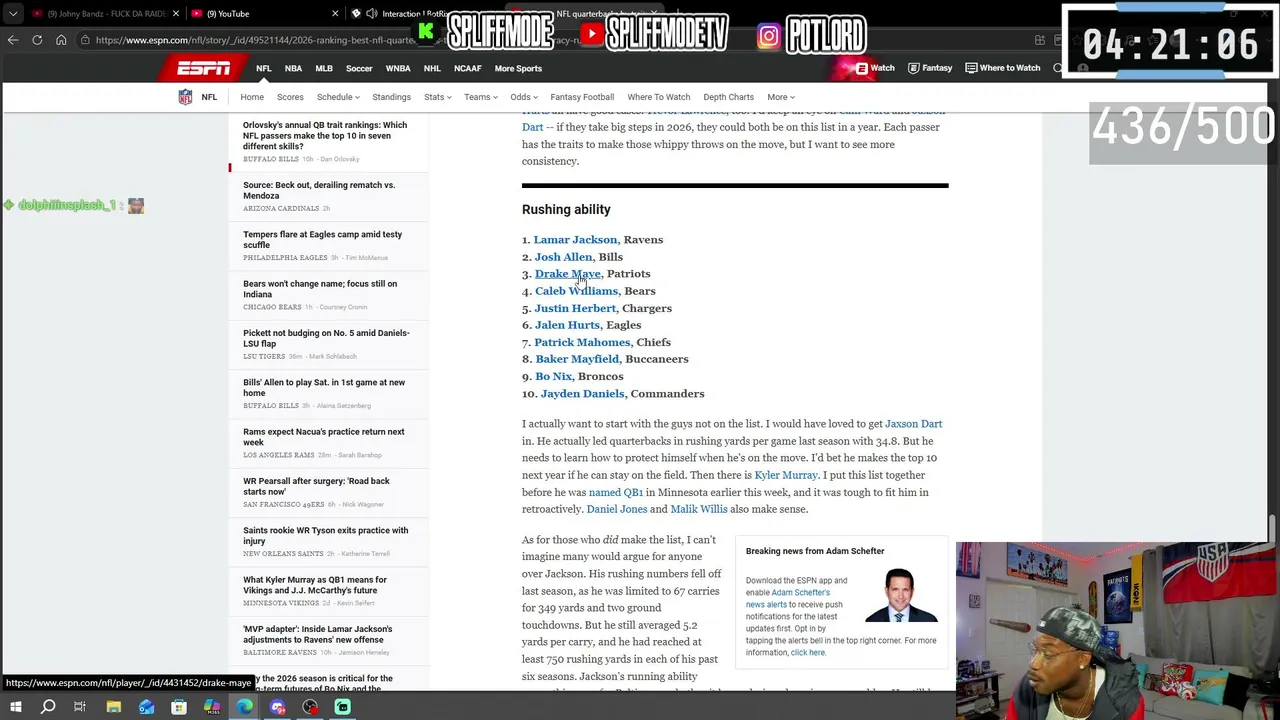The width and height of the screenshot is (1280, 720).
Task: Click the Baker Mayfield player link
Action: (x=577, y=359)
